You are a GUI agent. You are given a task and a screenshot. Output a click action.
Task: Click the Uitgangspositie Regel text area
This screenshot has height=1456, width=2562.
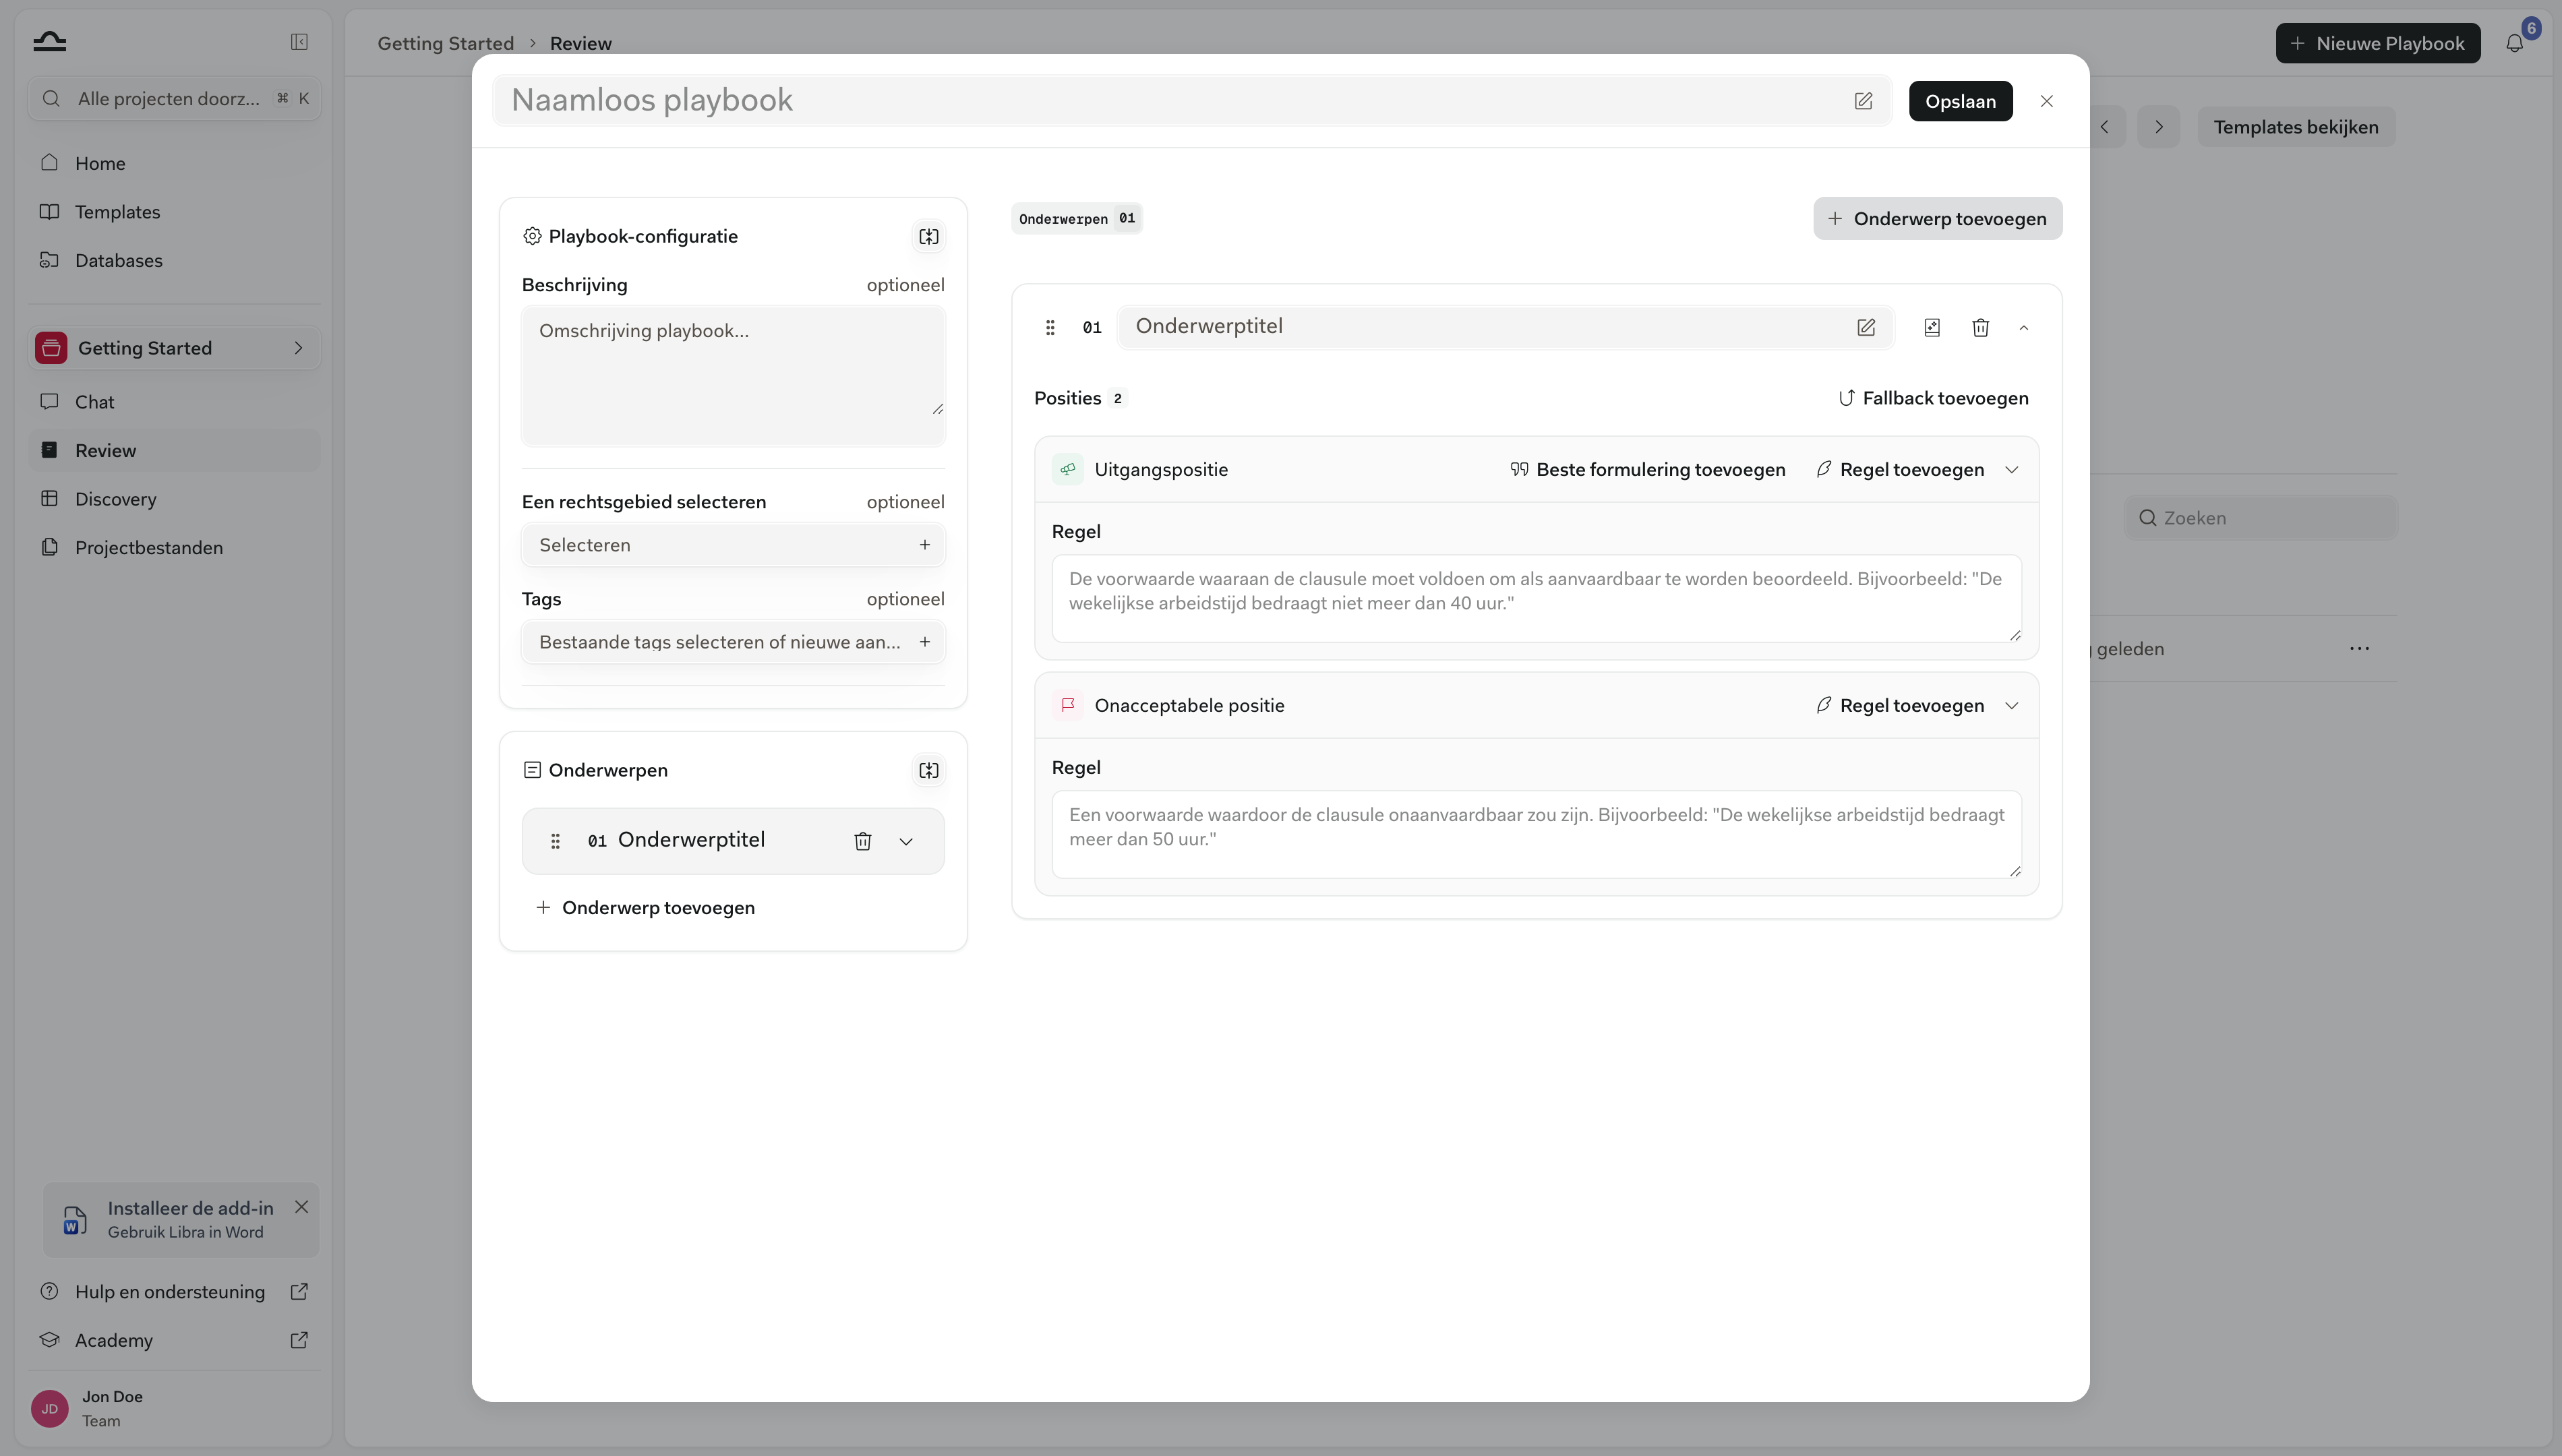click(1536, 598)
